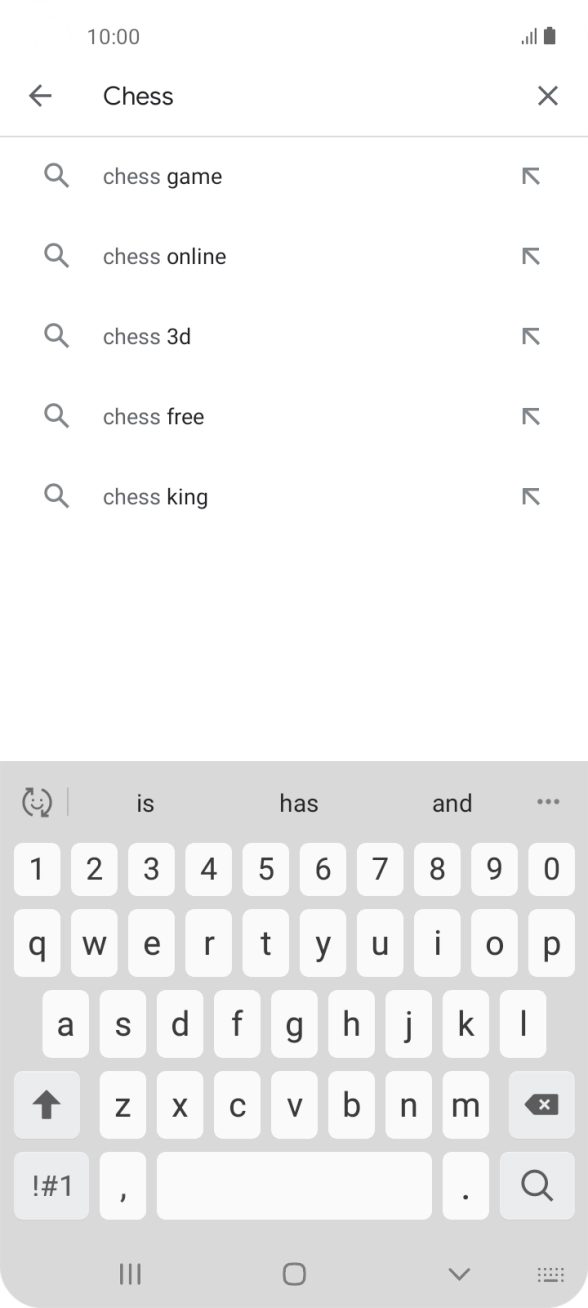
Task: Tap the back arrow to leave search
Action: click(x=39, y=95)
